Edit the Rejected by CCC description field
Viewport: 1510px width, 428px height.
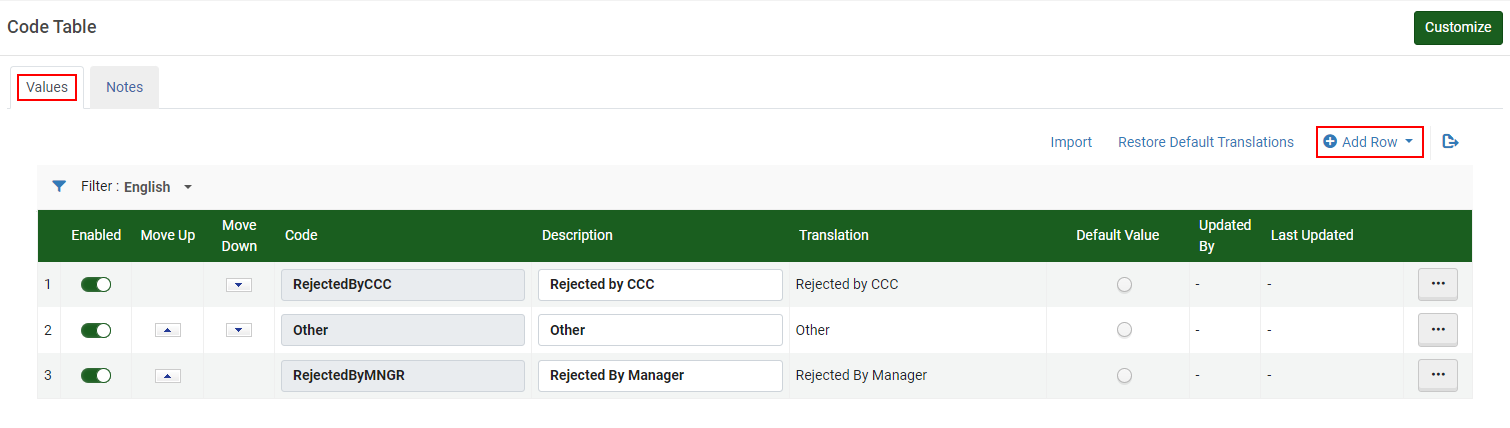click(660, 285)
